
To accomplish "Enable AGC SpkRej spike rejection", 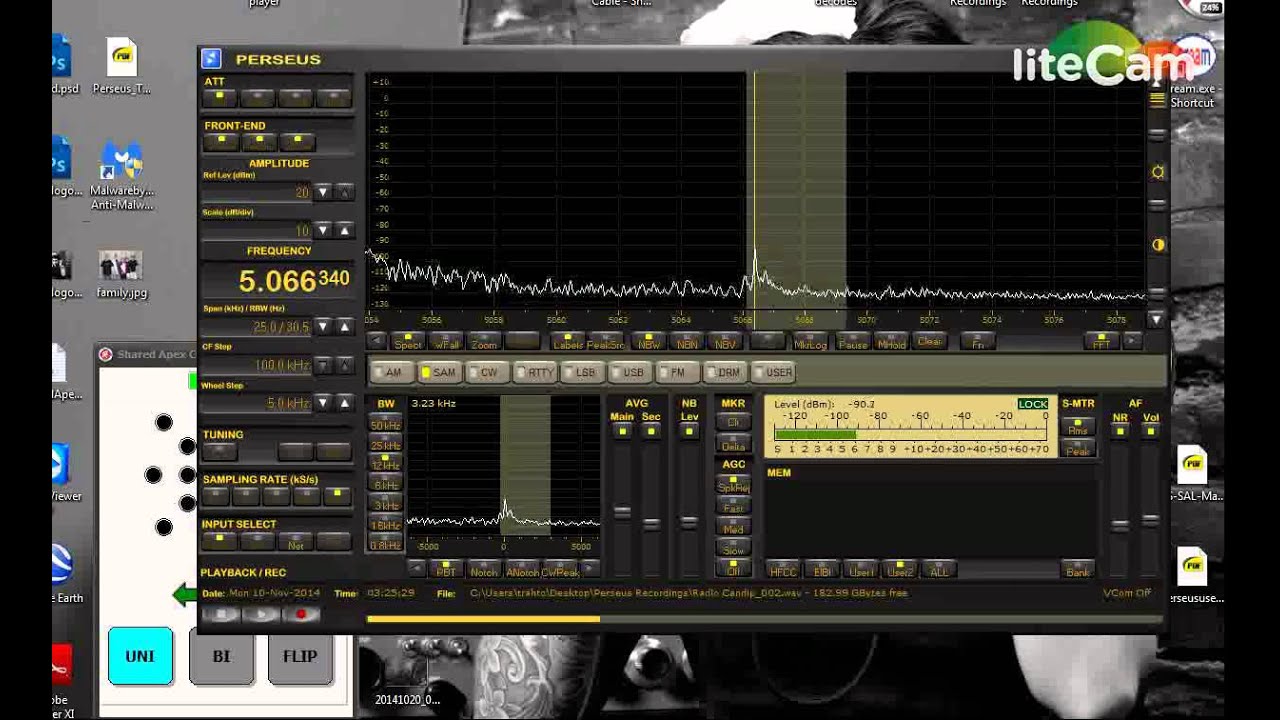I will pyautogui.click(x=733, y=486).
